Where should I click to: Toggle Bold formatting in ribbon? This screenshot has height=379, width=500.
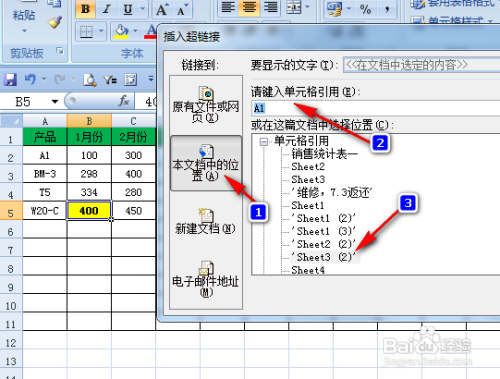[85, 9]
